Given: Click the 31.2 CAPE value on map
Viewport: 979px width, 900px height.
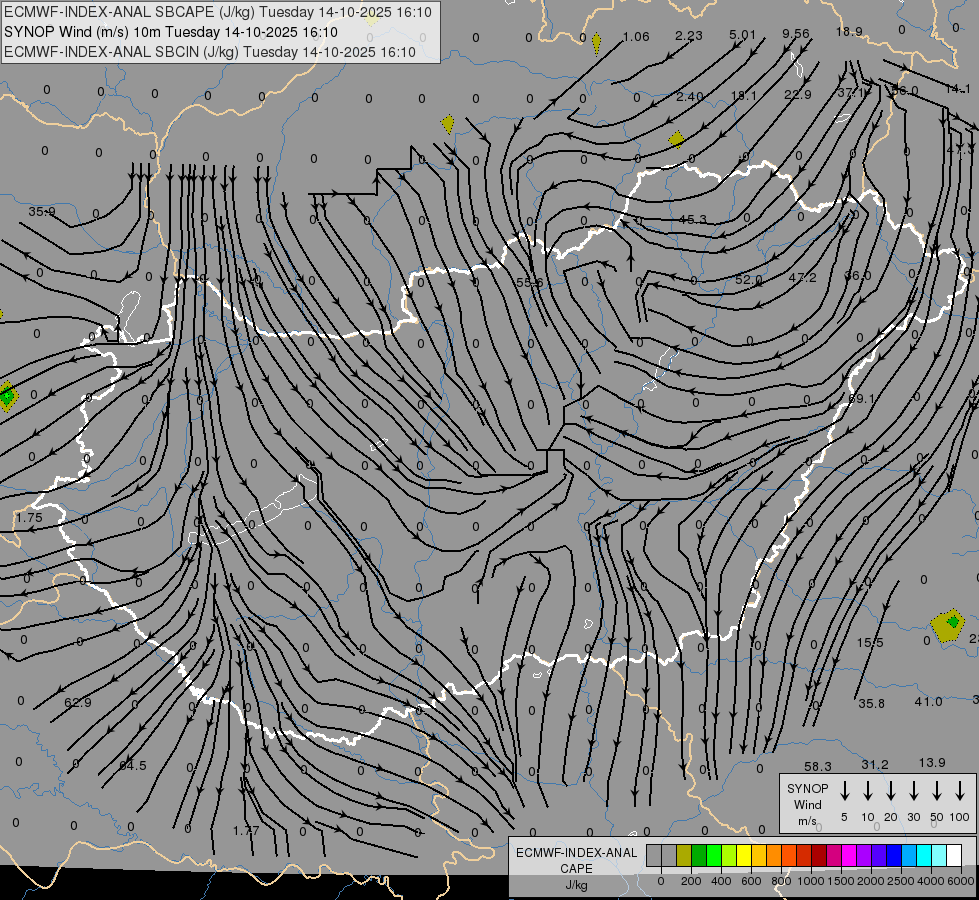Looking at the screenshot, I should (875, 764).
